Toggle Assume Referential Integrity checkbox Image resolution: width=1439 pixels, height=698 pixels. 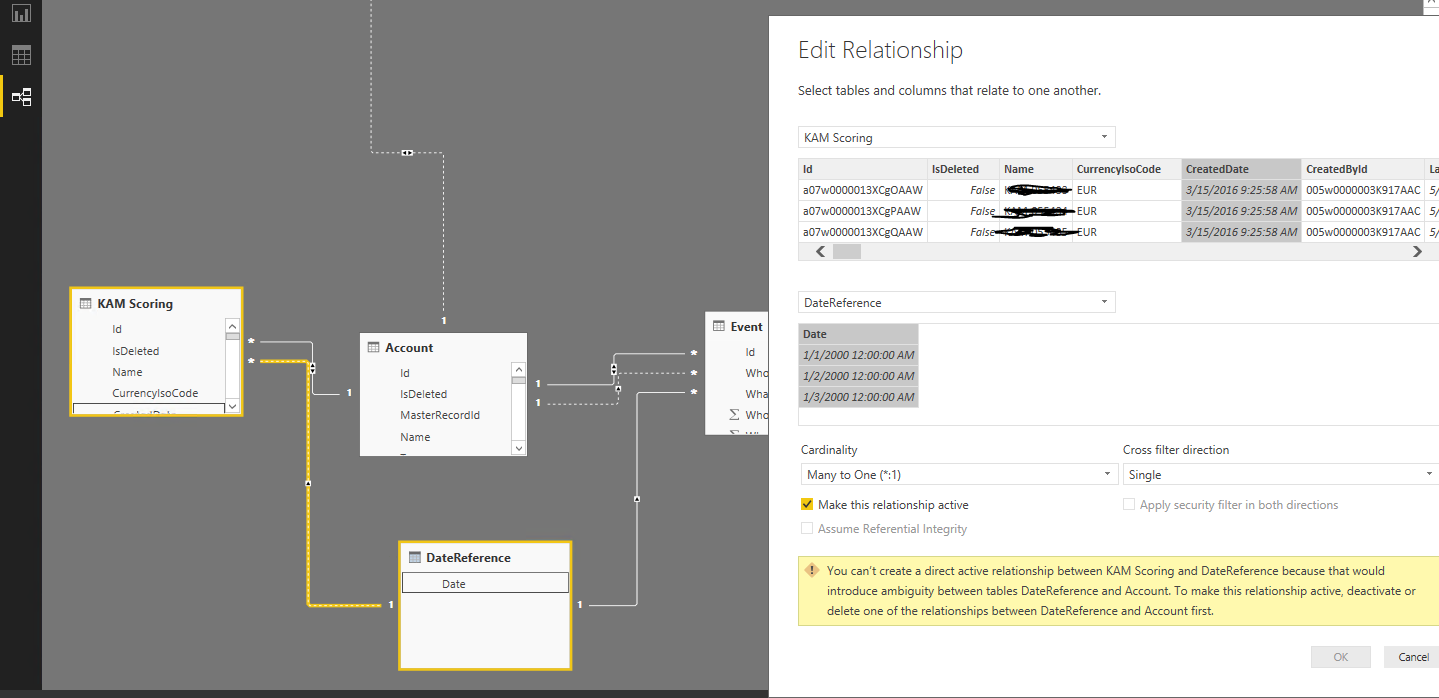point(807,528)
